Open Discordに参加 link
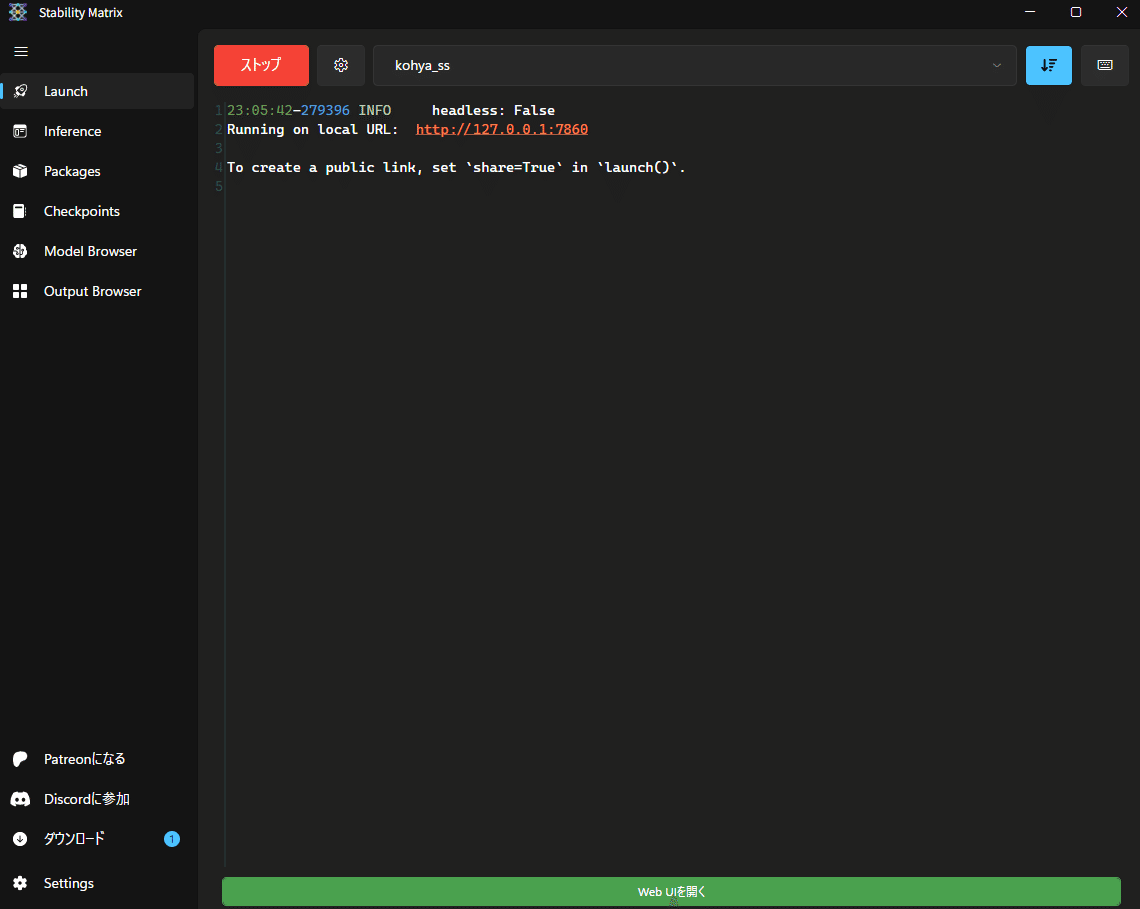This screenshot has width=1140, height=909. (97, 799)
